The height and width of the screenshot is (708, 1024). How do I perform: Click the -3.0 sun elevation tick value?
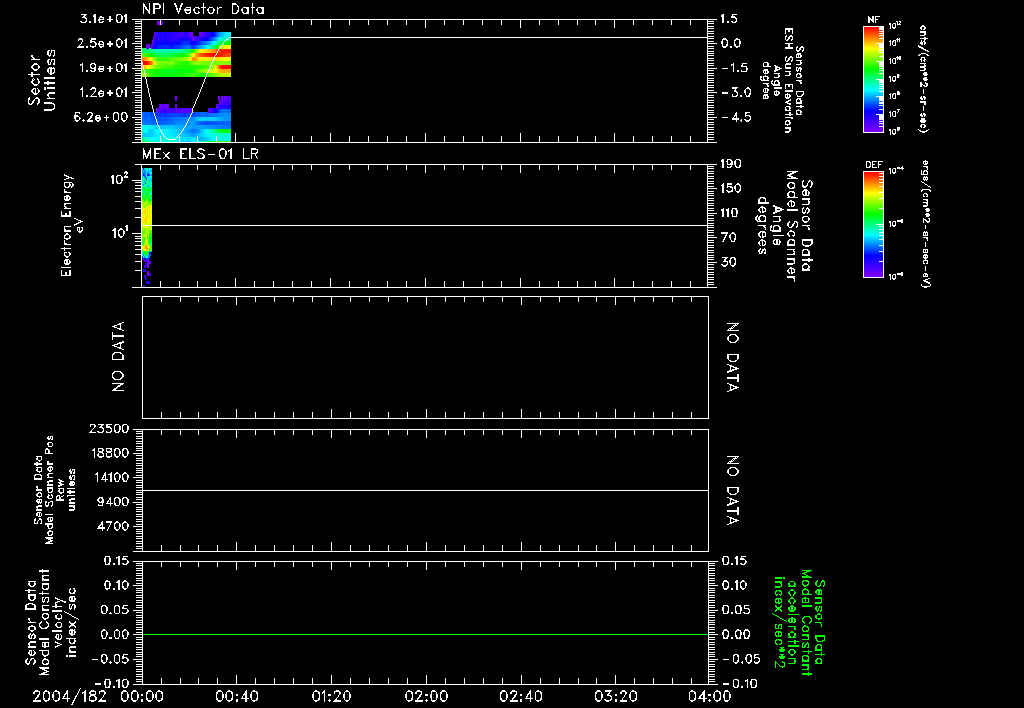736,93
